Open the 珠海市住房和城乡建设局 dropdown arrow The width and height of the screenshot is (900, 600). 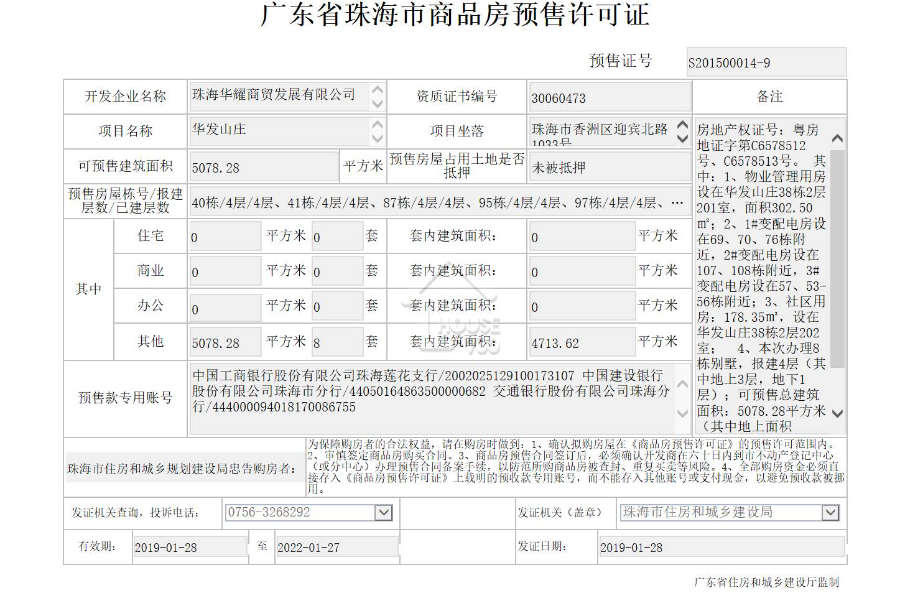click(830, 512)
